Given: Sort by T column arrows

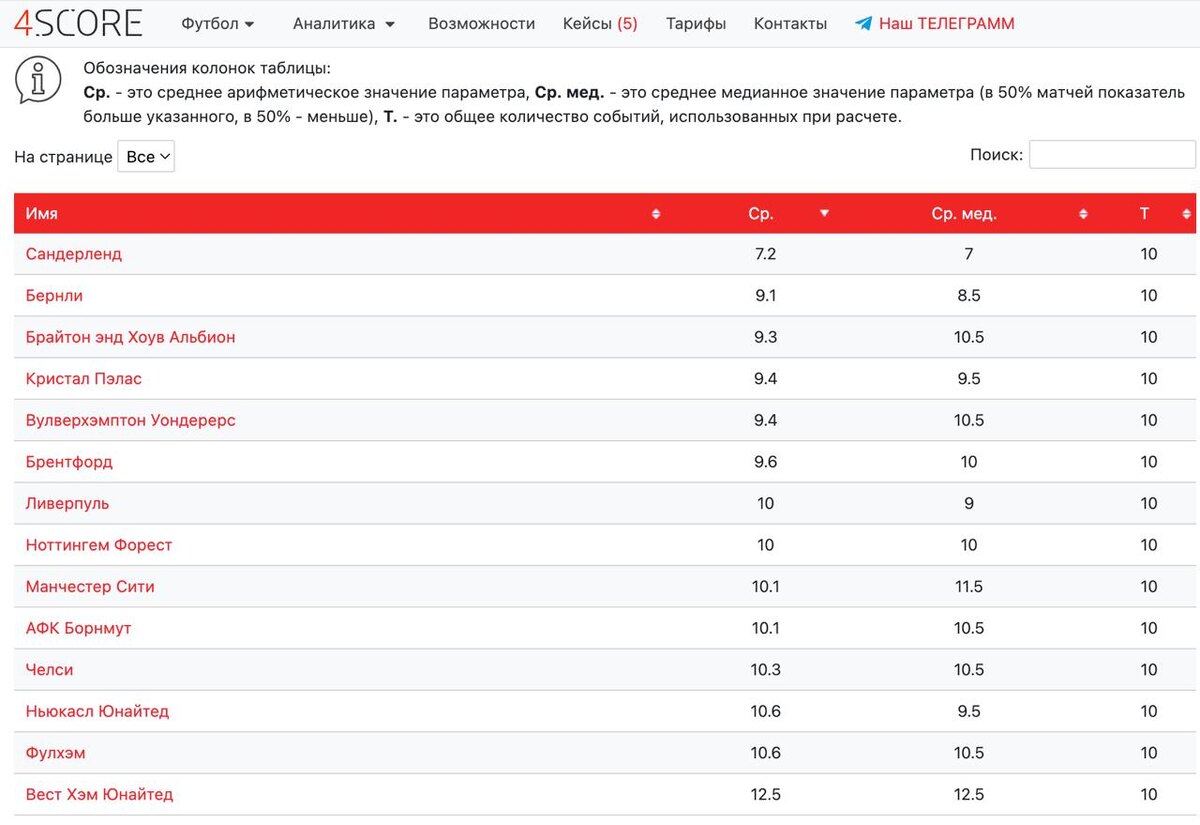Looking at the screenshot, I should (1187, 214).
